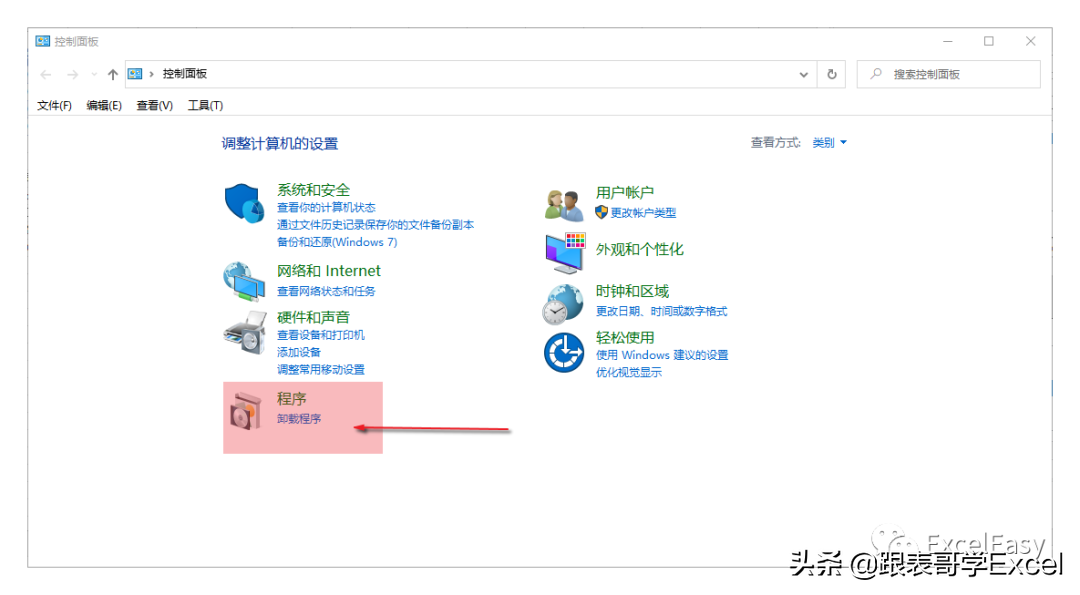Open the 硬件和声音 category link
Image resolution: width=1080 pixels, height=595 pixels.
coord(313,317)
